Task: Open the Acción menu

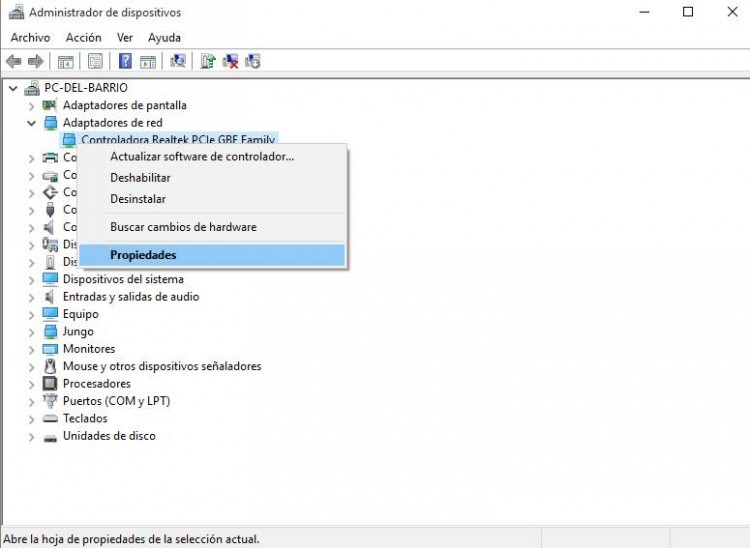Action: click(83, 37)
